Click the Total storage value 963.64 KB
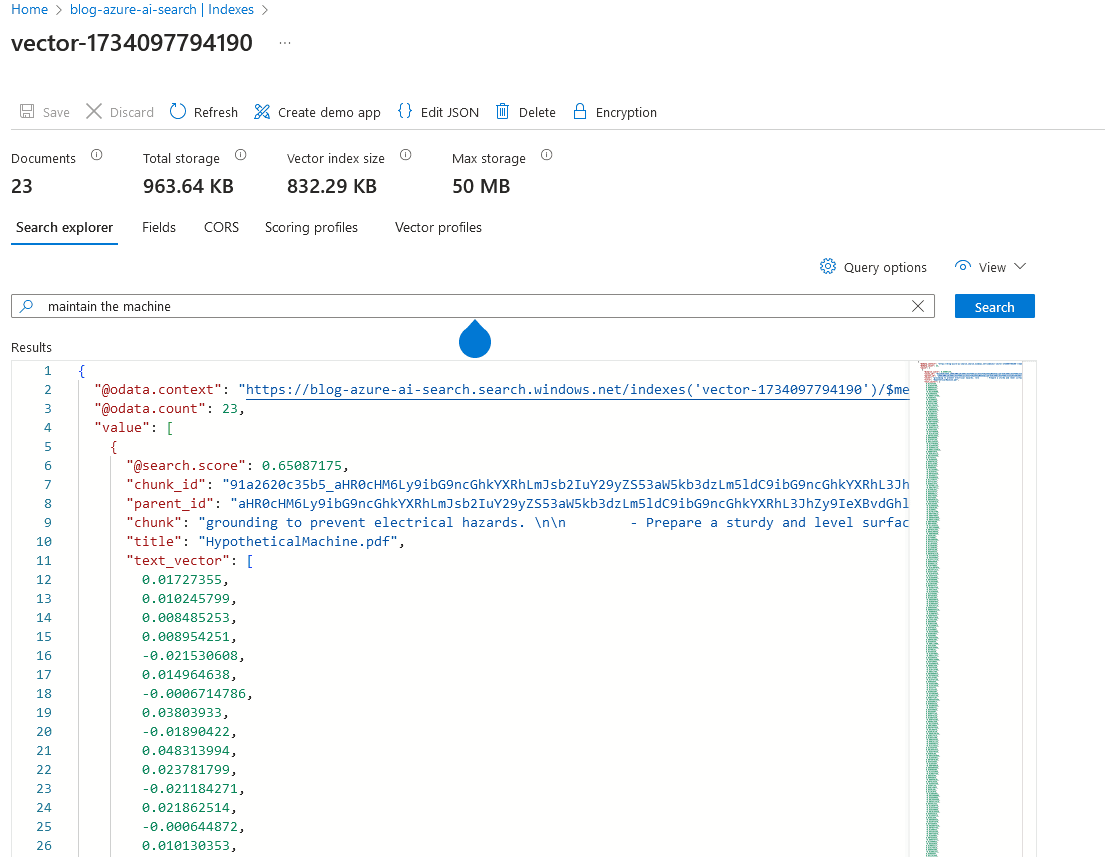Screen dimensions: 1105x857 [x=188, y=187]
